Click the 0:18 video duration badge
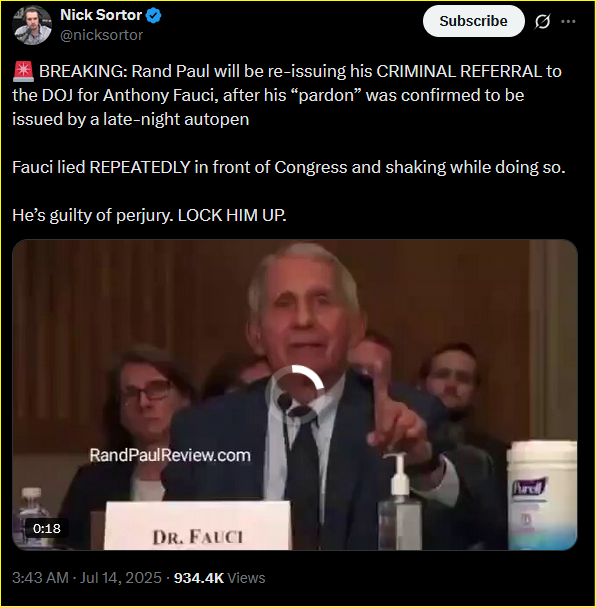The image size is (596, 607). 47,528
